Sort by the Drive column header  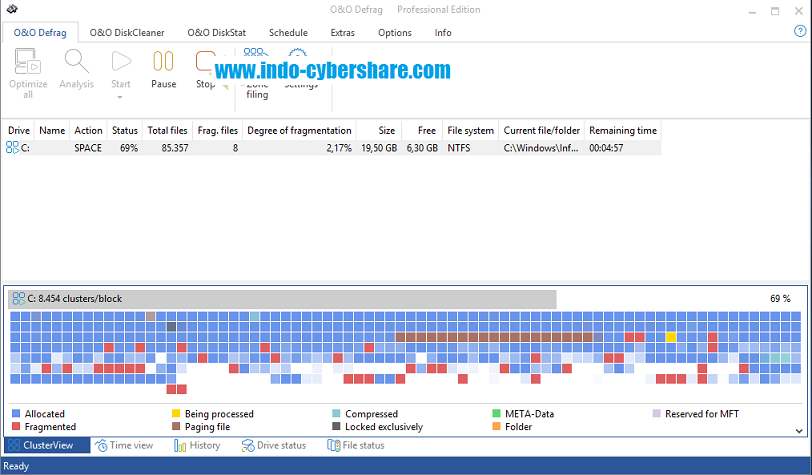click(19, 131)
